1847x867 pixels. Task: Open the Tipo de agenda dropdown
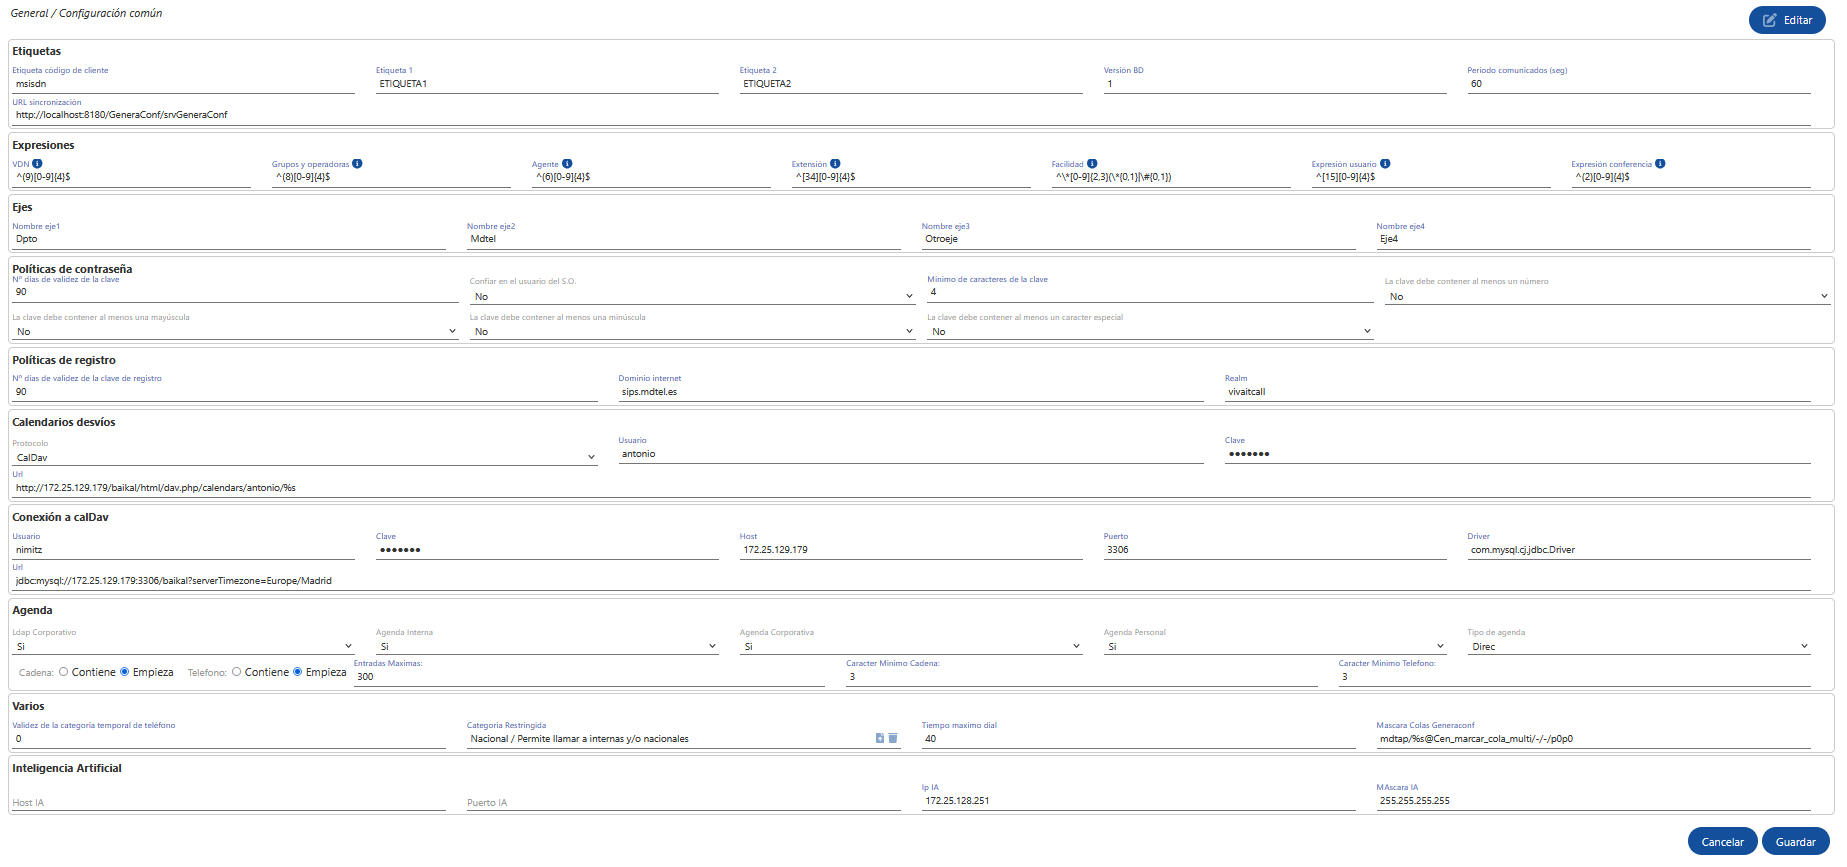(x=1639, y=646)
